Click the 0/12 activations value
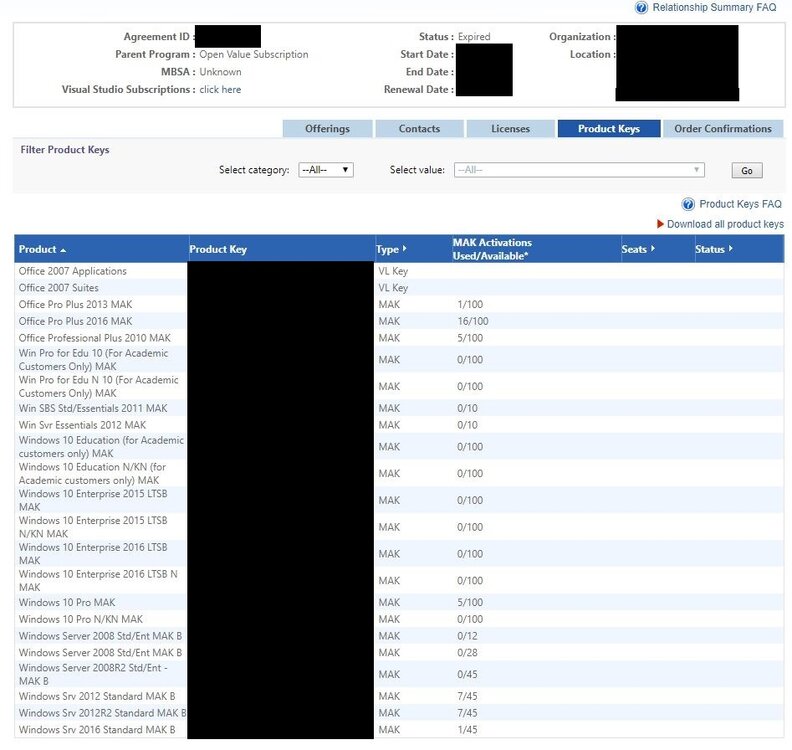 click(x=467, y=636)
